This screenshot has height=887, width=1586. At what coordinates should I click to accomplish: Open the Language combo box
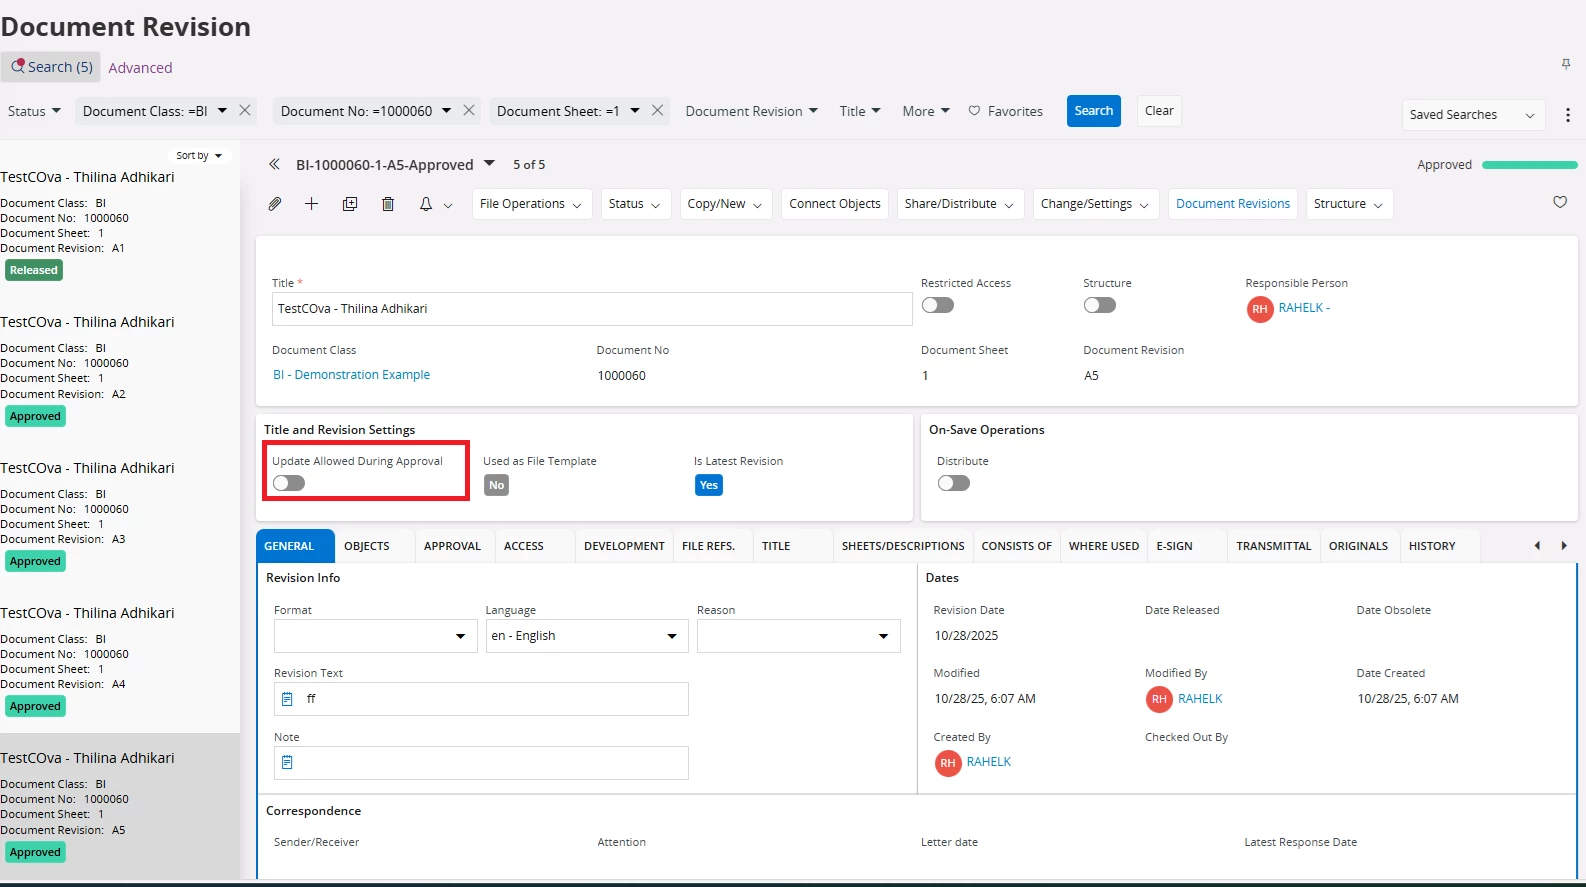[x=586, y=636]
